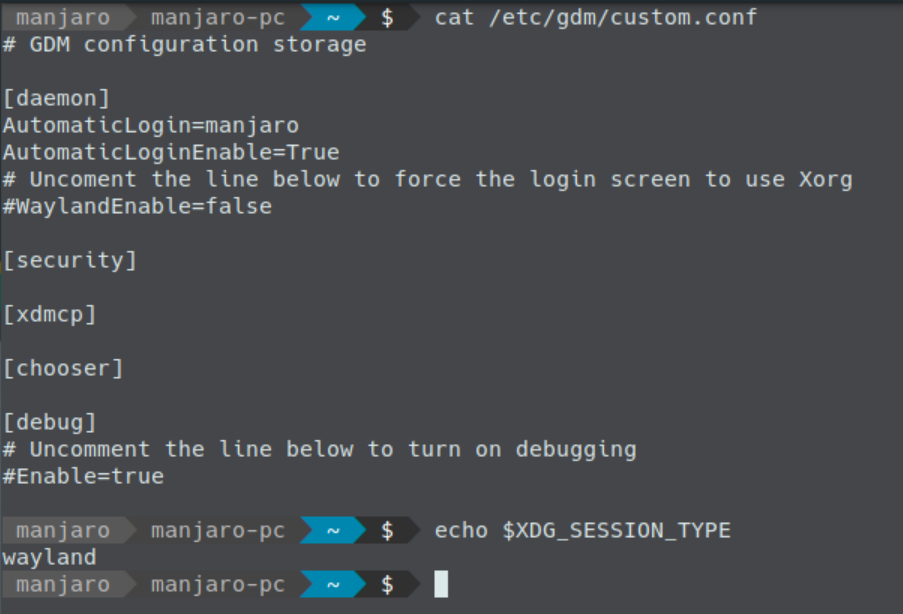Click the [chooser] section header
Image resolution: width=903 pixels, height=614 pixels.
63,368
